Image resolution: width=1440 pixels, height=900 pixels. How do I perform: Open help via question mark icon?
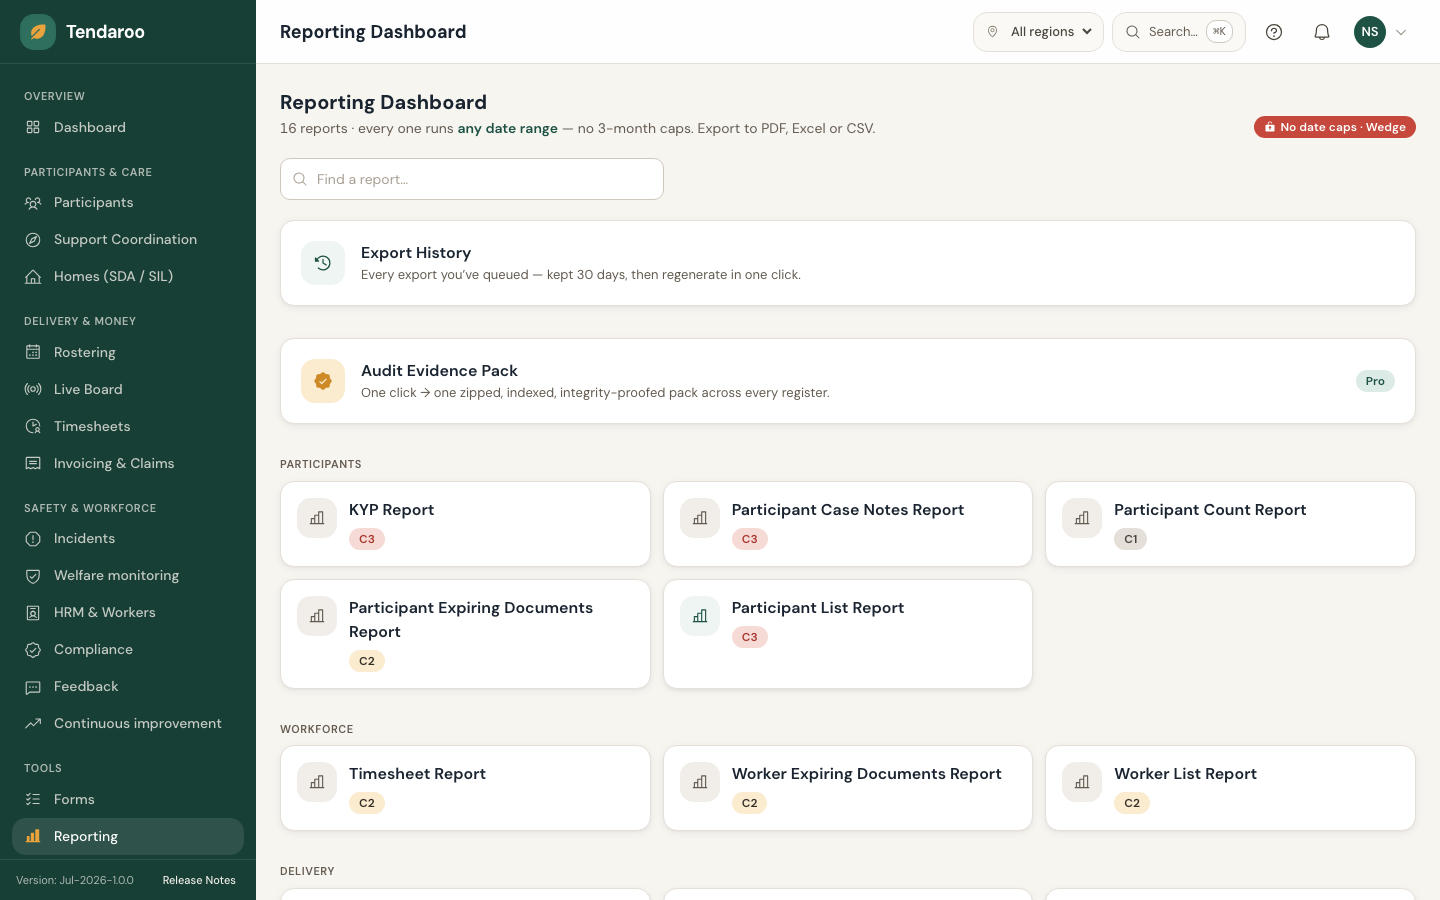[x=1274, y=32]
